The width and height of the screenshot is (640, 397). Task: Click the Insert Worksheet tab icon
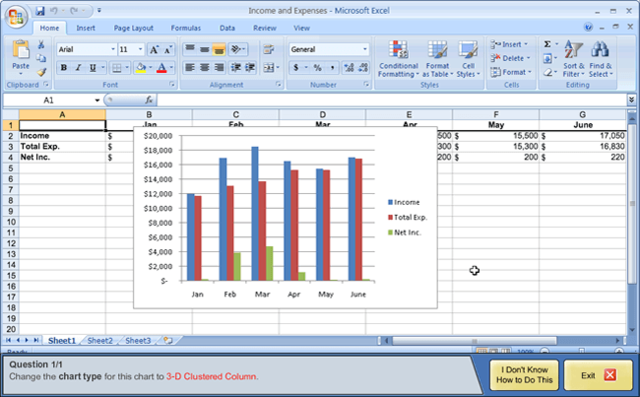168,340
